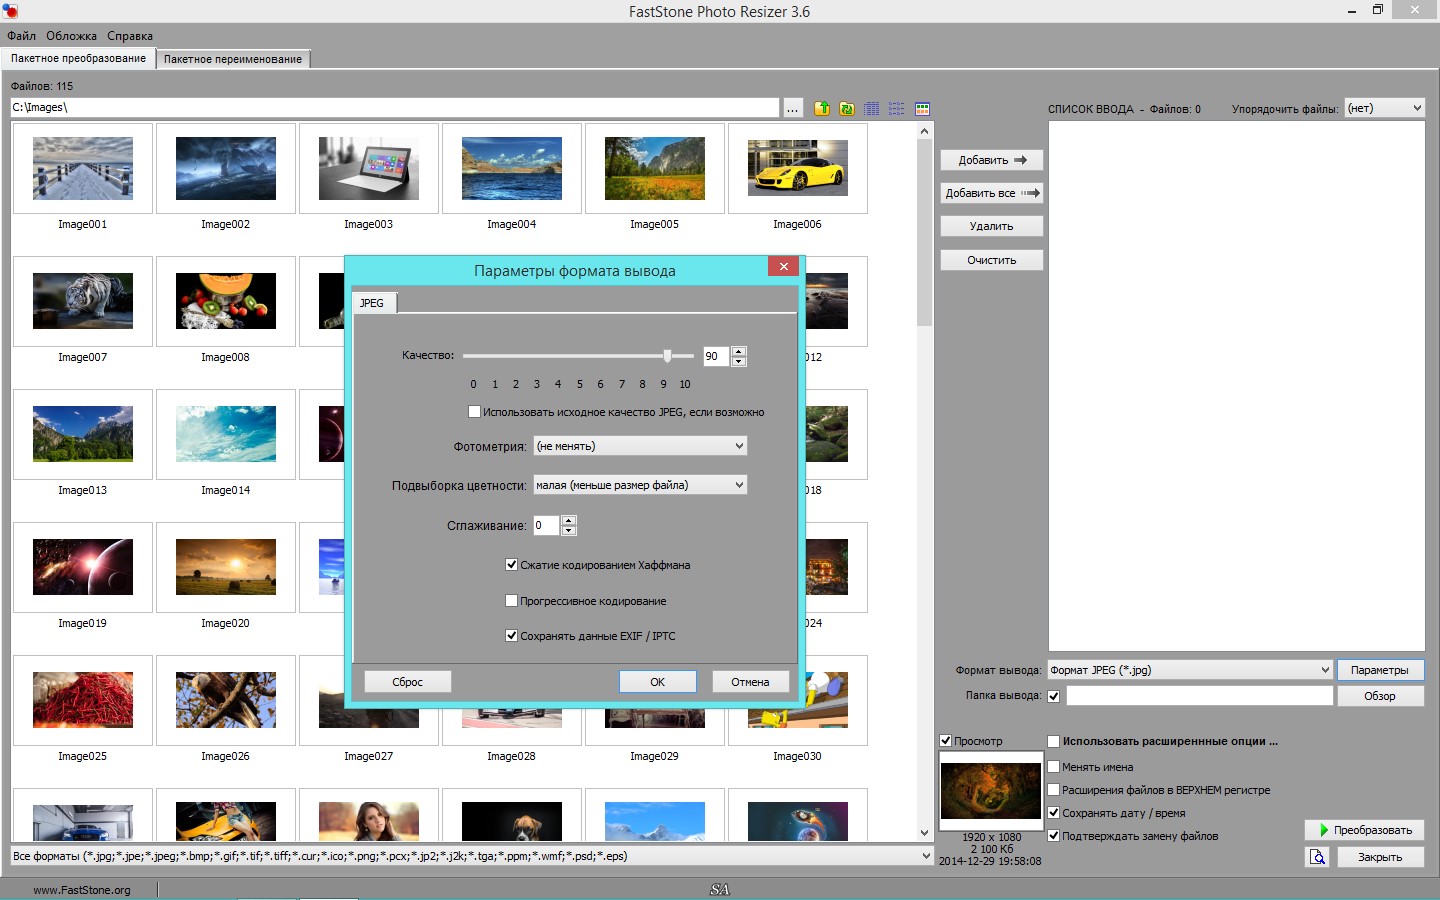The image size is (1440, 900).
Task: Select the thumbnails view icon
Action: tap(922, 108)
